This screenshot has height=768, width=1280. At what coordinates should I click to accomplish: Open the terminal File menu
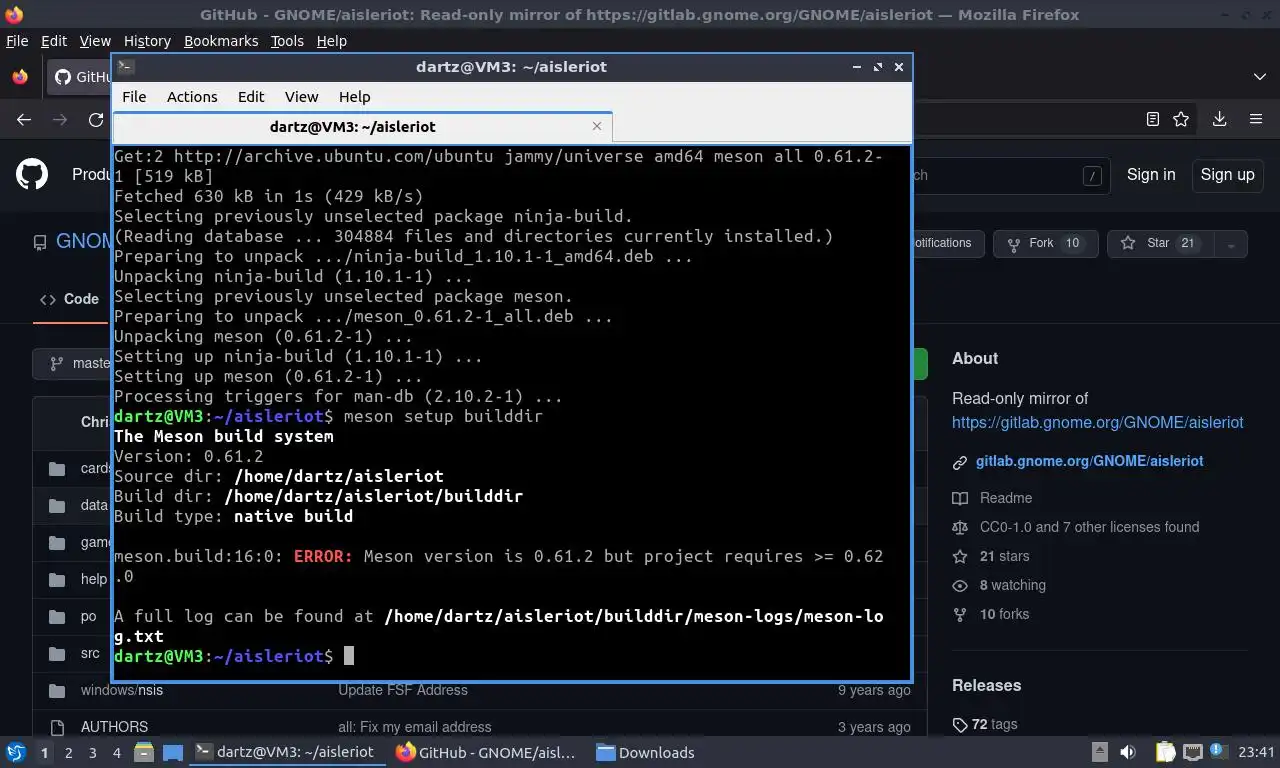coord(134,97)
